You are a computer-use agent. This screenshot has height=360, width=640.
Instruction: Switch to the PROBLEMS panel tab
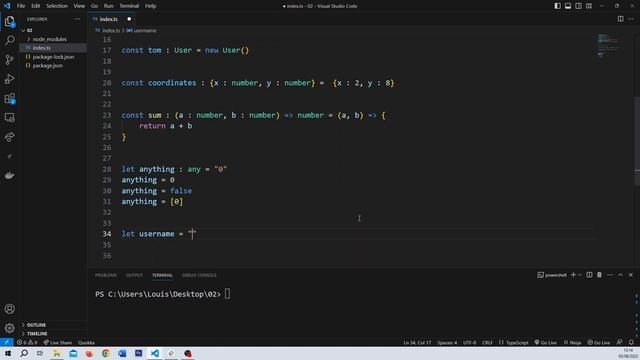pyautogui.click(x=106, y=275)
